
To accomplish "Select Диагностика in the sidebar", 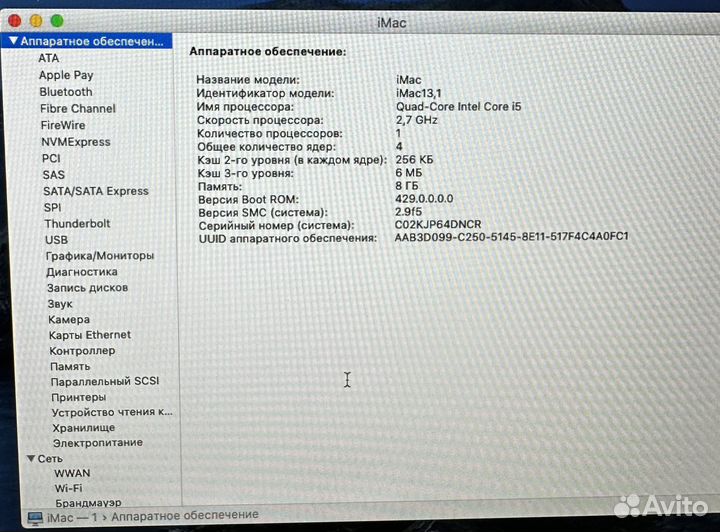I will pyautogui.click(x=82, y=272).
